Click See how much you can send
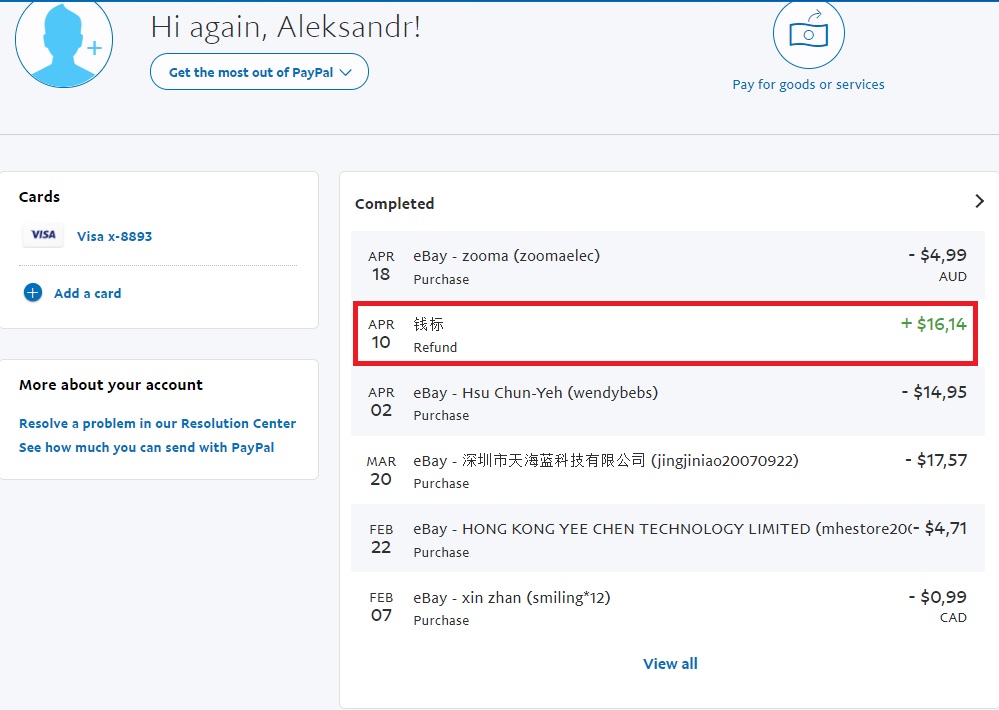 click(146, 448)
